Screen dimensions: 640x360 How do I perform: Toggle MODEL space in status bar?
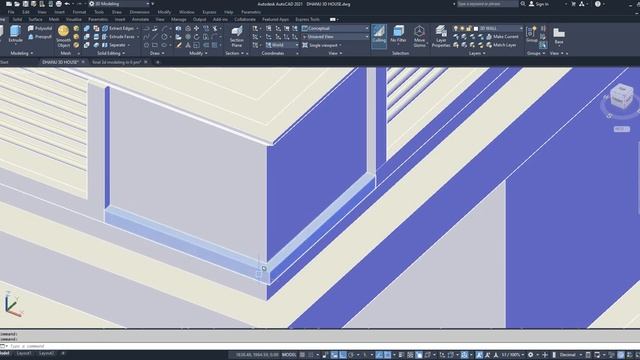click(x=289, y=355)
